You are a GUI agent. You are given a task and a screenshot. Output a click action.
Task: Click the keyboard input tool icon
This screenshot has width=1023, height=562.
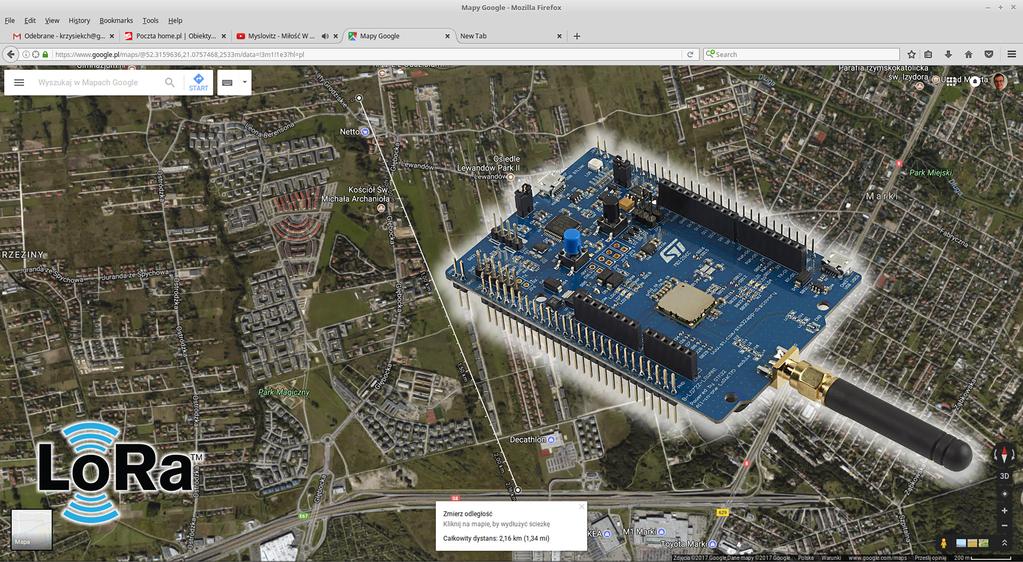click(x=228, y=83)
